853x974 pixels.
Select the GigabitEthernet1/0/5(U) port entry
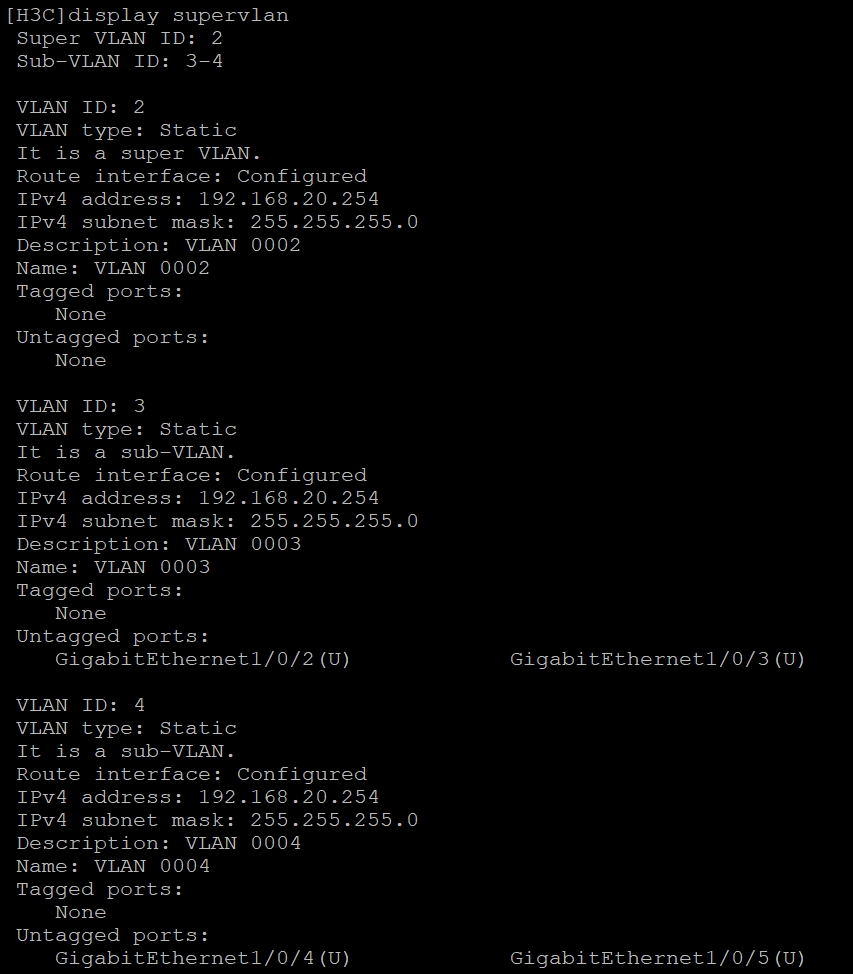pos(657,959)
